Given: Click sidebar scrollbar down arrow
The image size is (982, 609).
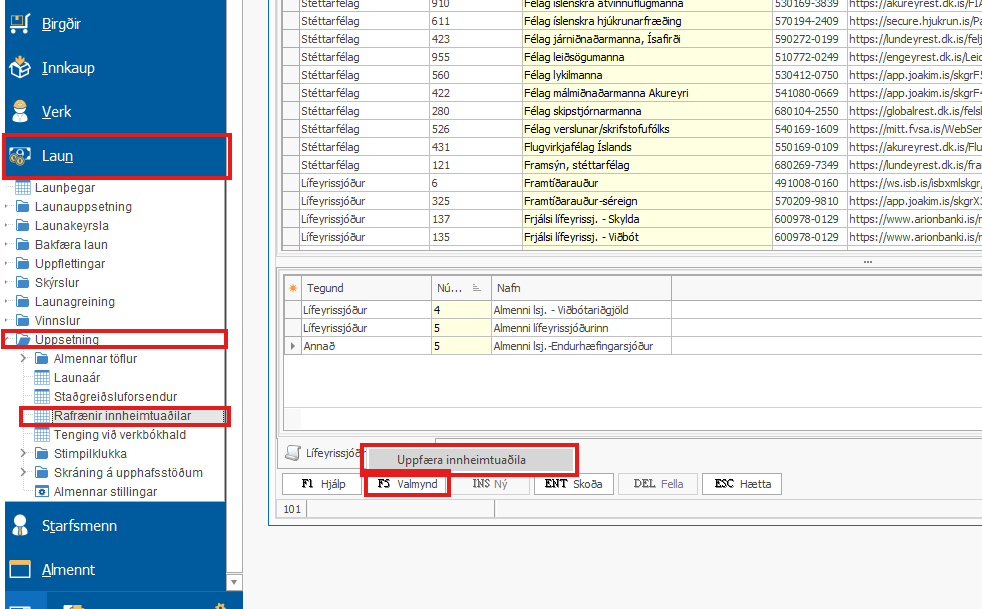Looking at the screenshot, I should 235,581.
